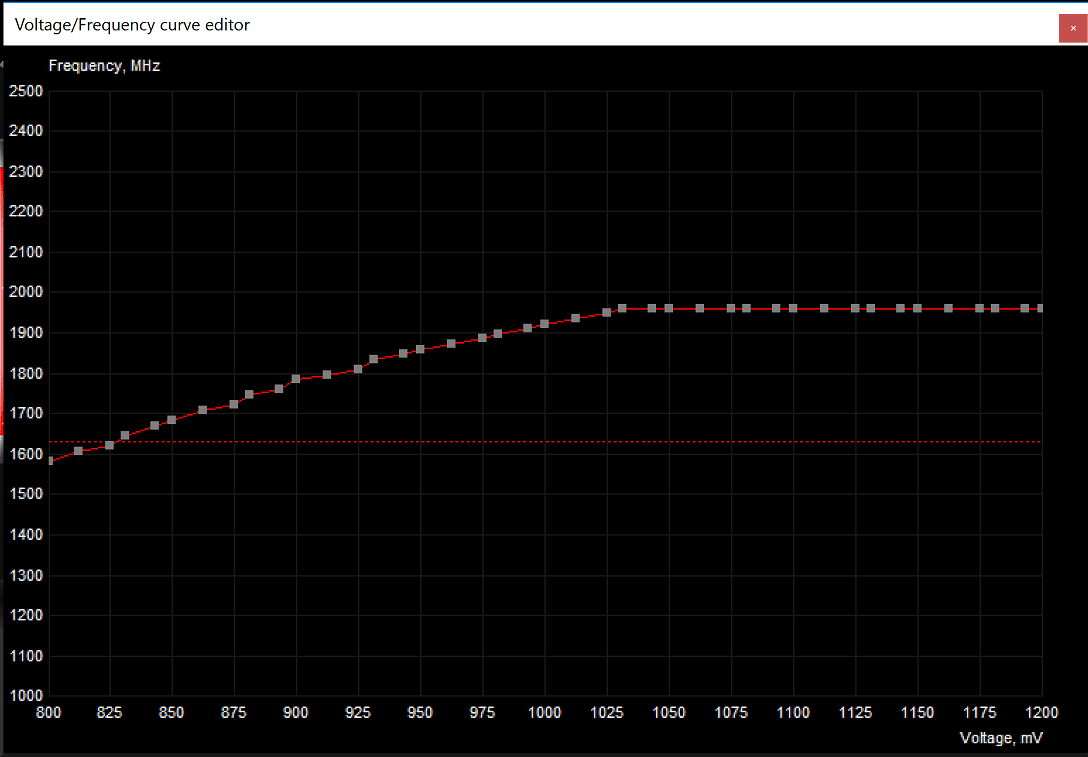Select the curve point at 950 mV
Viewport: 1088px width, 757px height.
420,349
